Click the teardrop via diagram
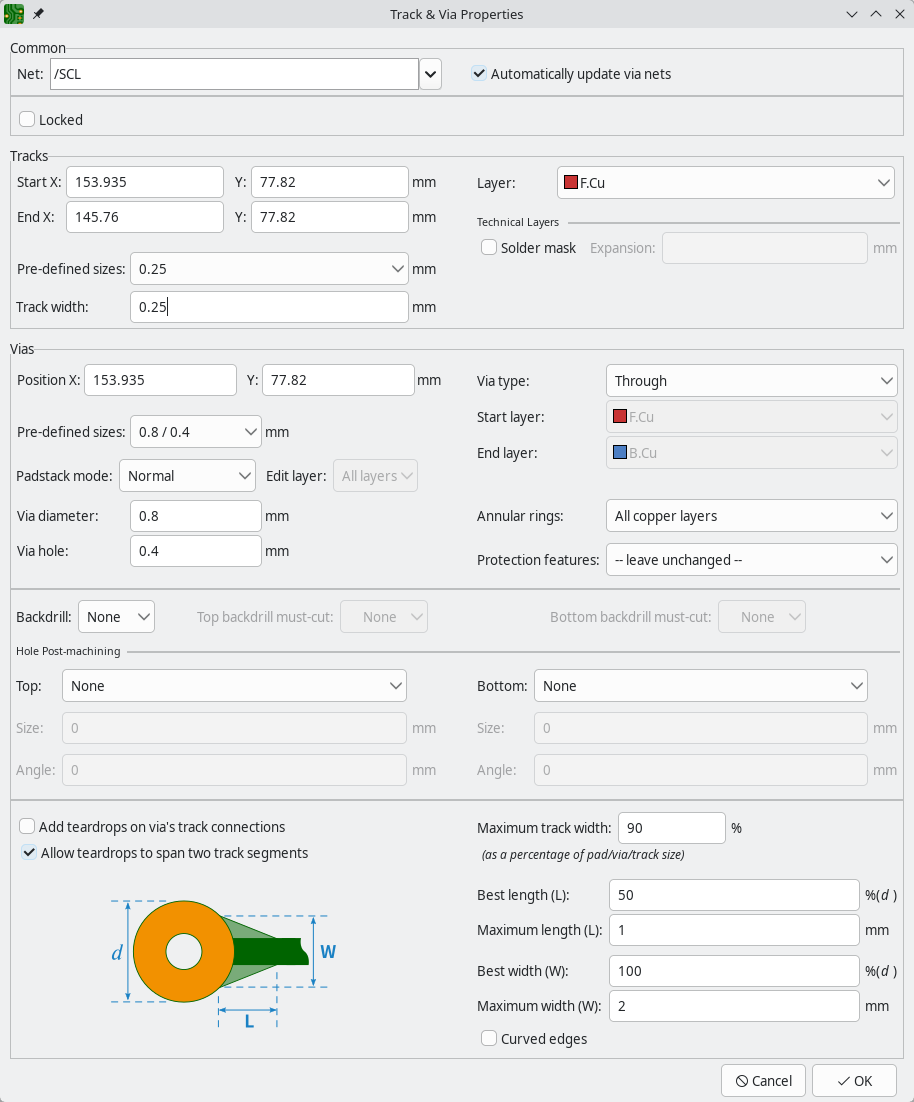The image size is (914, 1102). pyautogui.click(x=224, y=955)
